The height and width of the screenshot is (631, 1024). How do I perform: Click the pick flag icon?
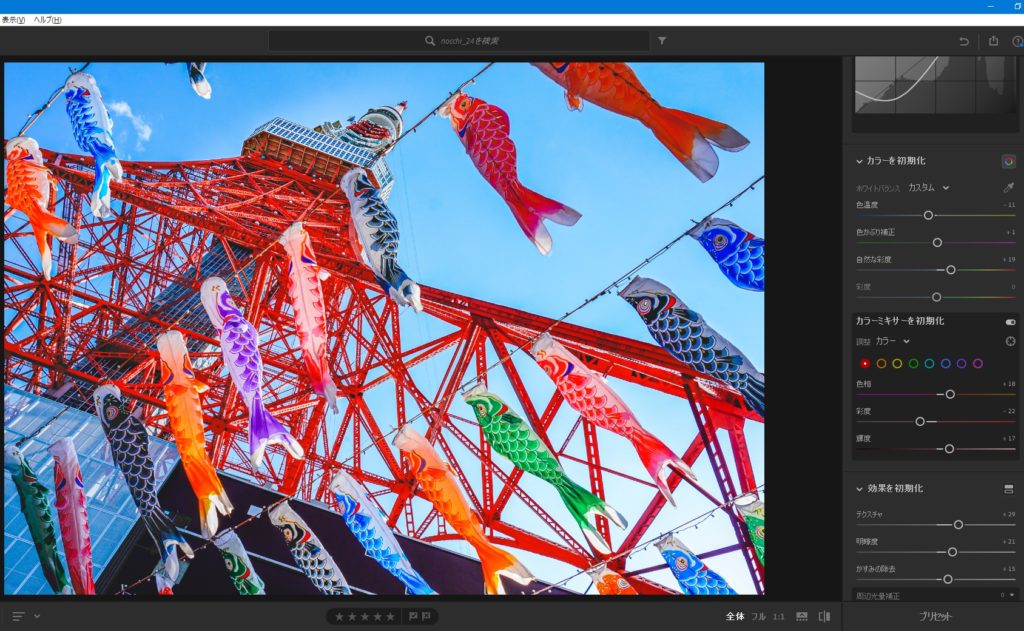(x=413, y=616)
